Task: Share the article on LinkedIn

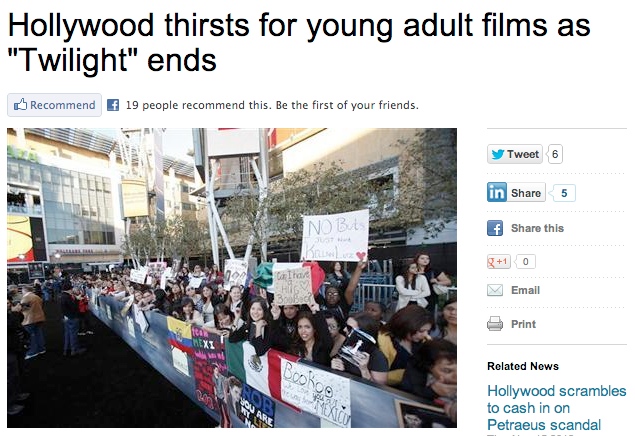Action: coord(516,192)
